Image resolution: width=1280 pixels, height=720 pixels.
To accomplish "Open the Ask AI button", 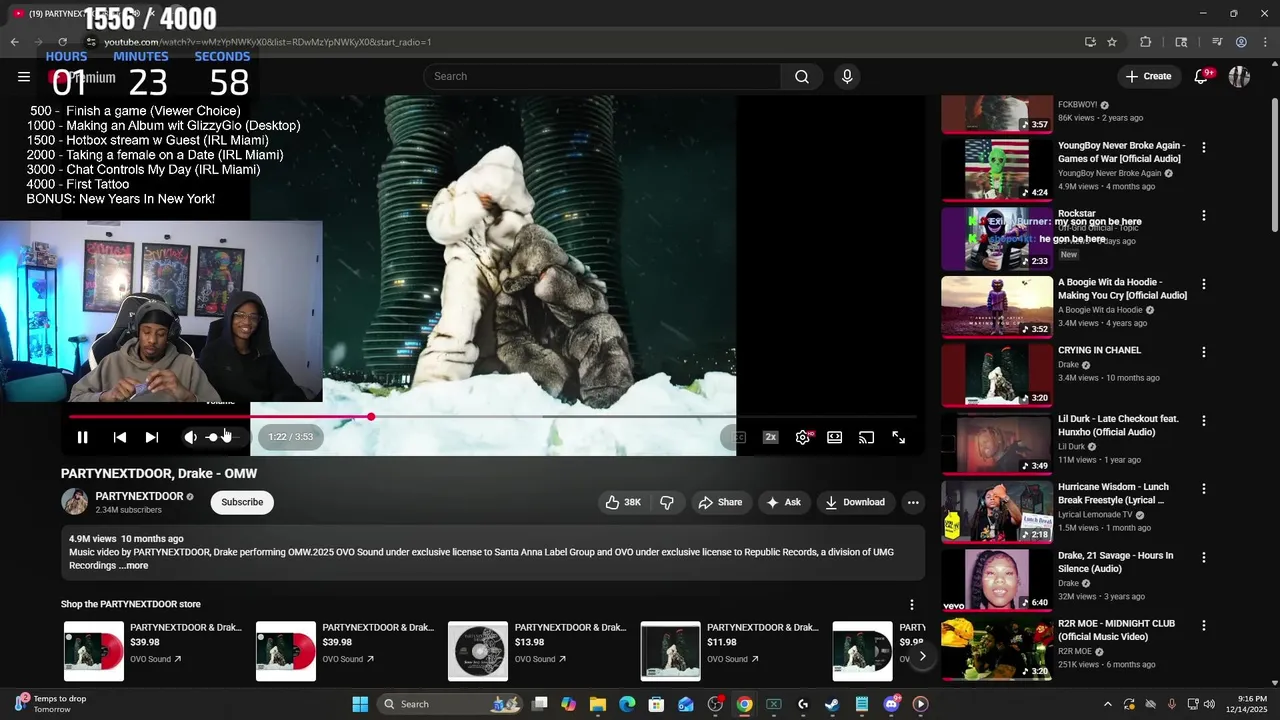I will [784, 502].
